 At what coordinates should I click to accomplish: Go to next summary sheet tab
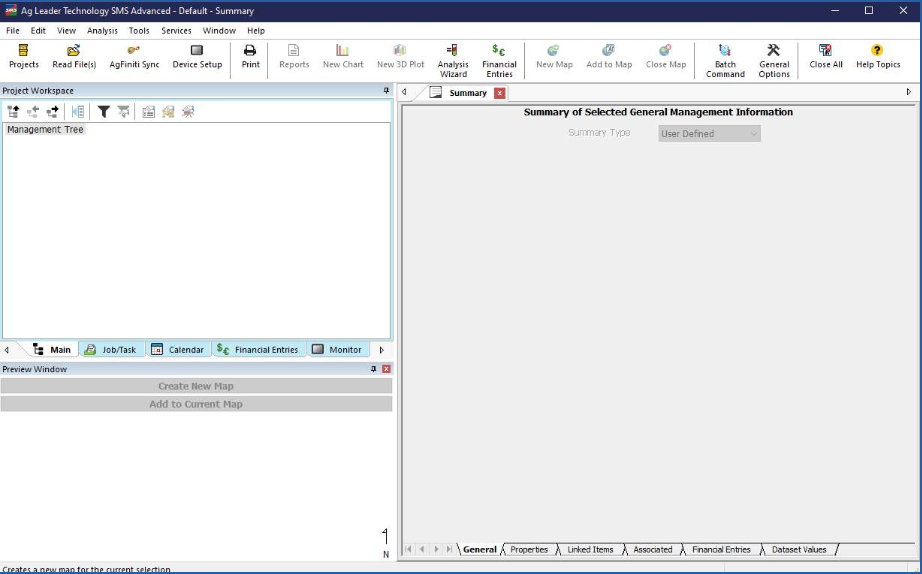pos(436,549)
